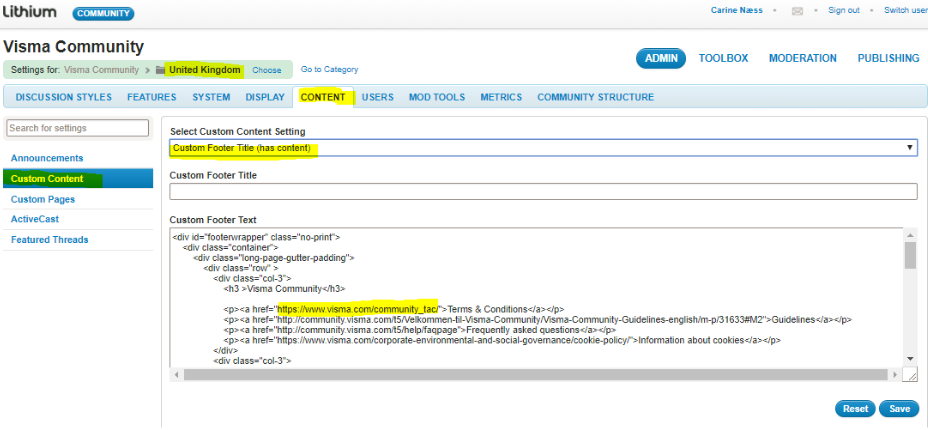
Task: Click vertical scrollbar down arrow in text area
Action: 910,359
